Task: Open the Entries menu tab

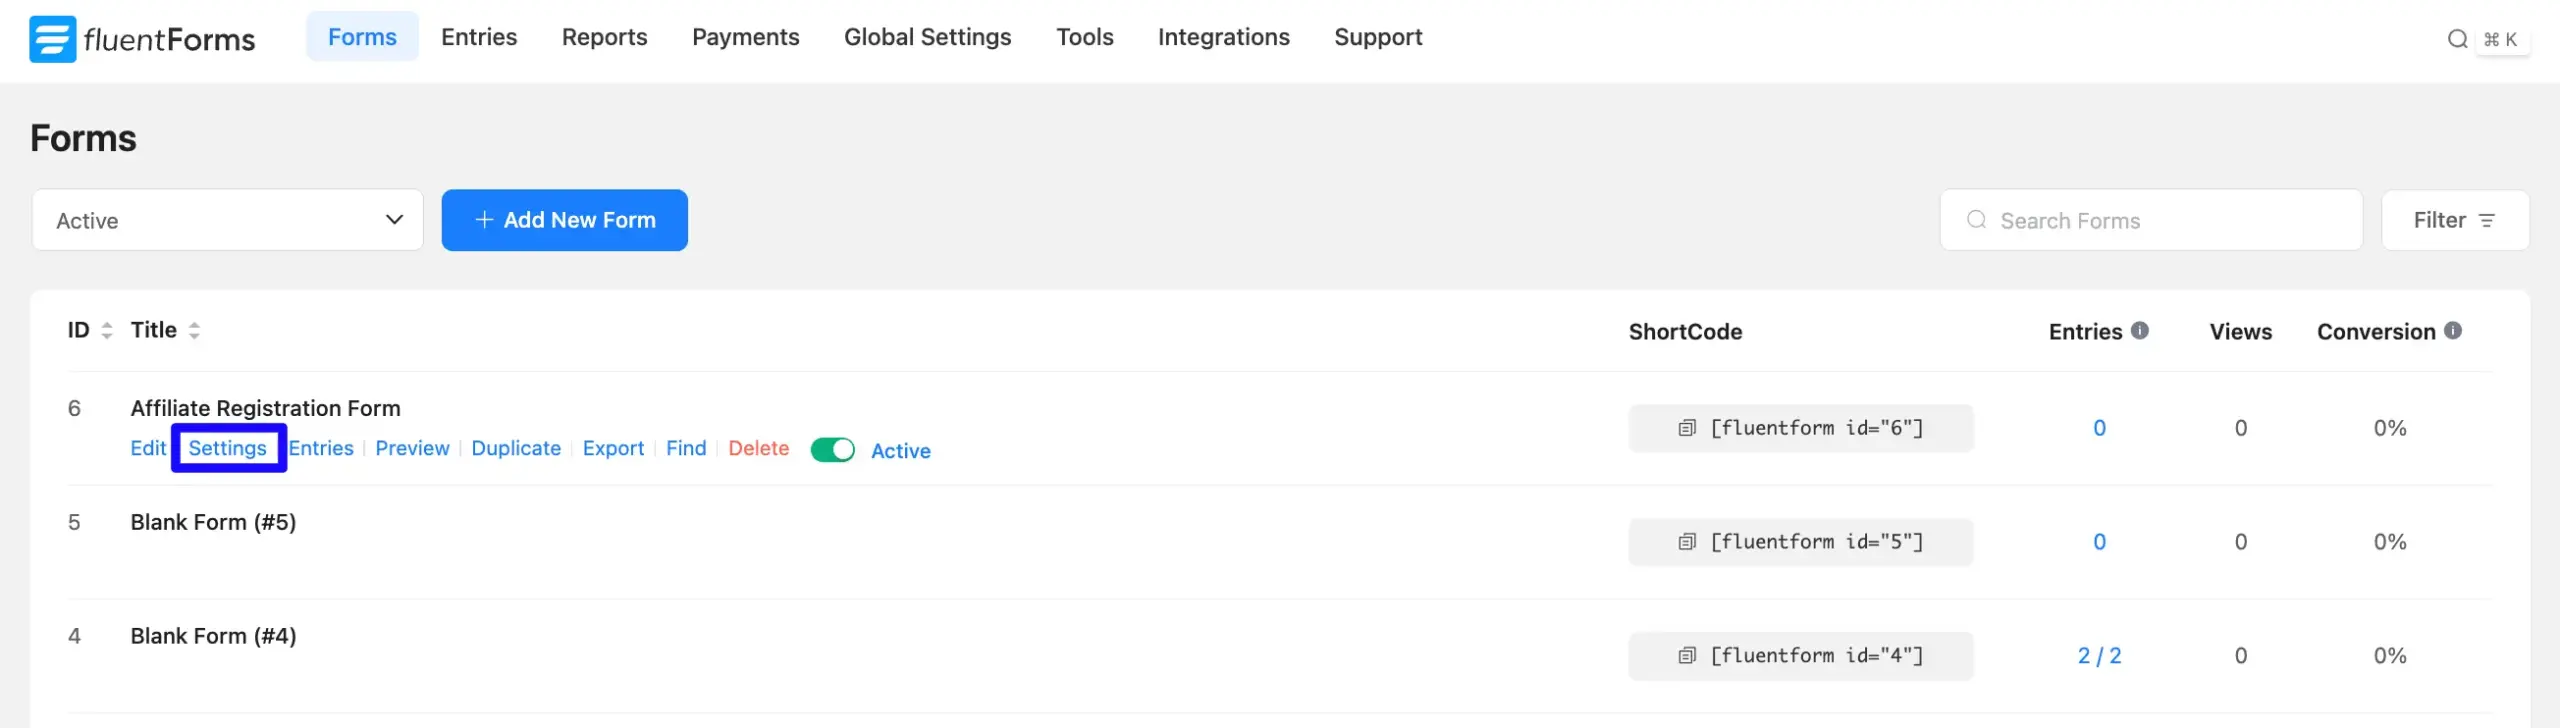Action: click(x=479, y=37)
